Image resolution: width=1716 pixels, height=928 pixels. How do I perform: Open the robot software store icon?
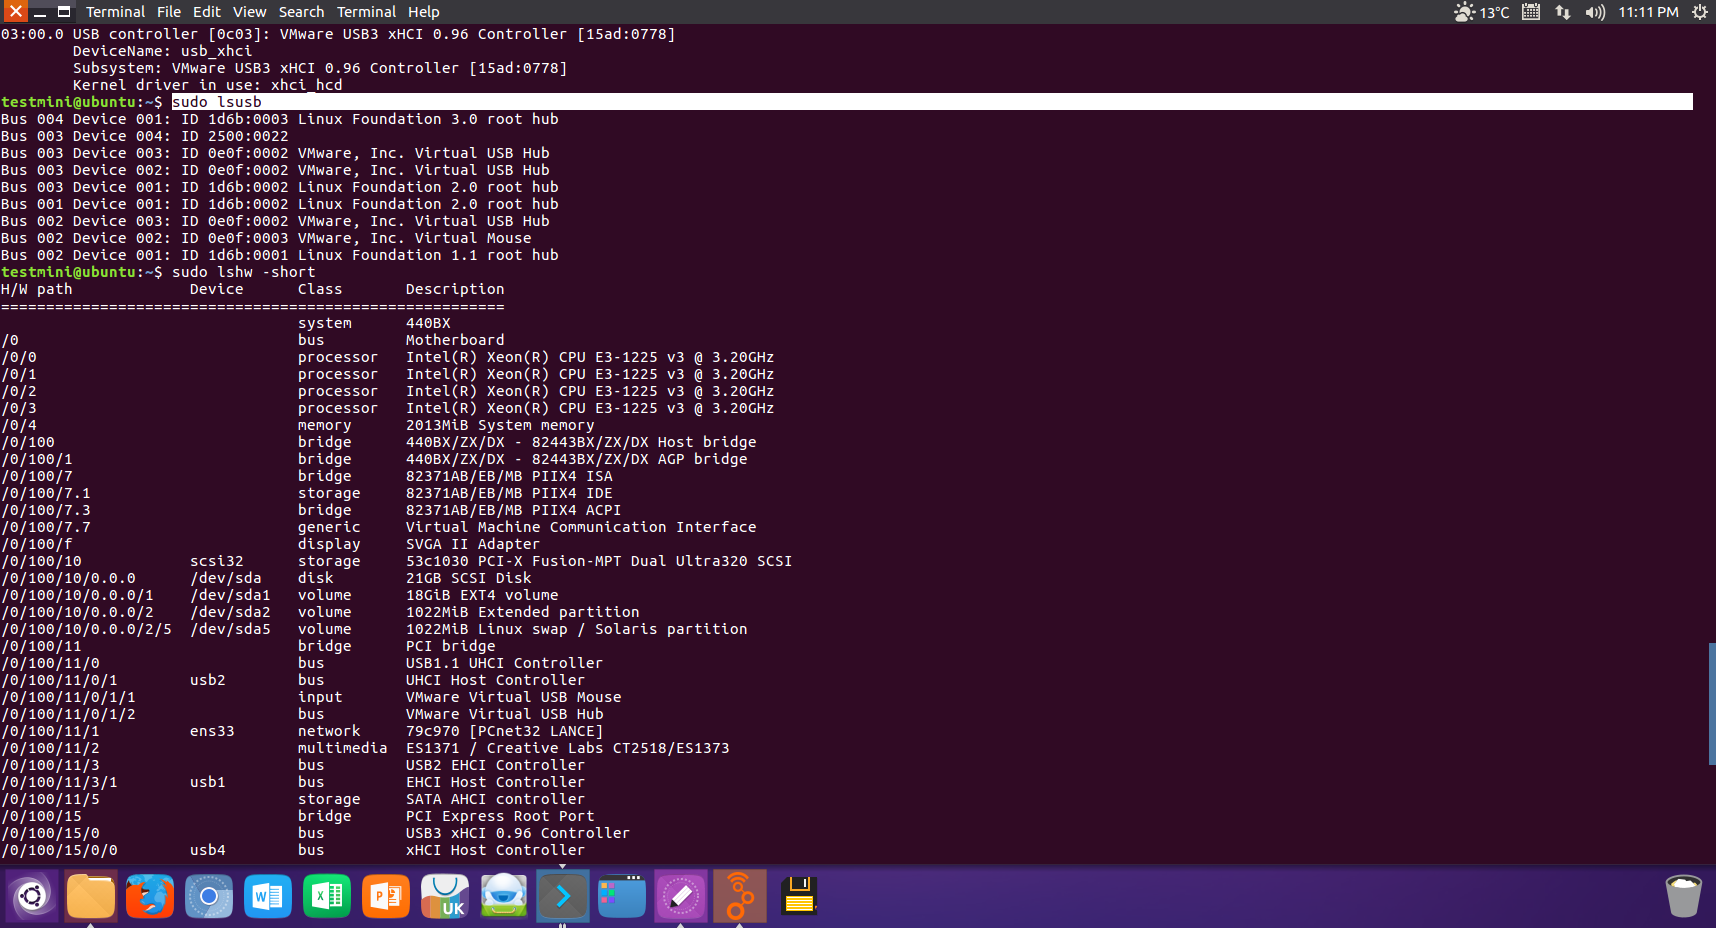click(504, 896)
